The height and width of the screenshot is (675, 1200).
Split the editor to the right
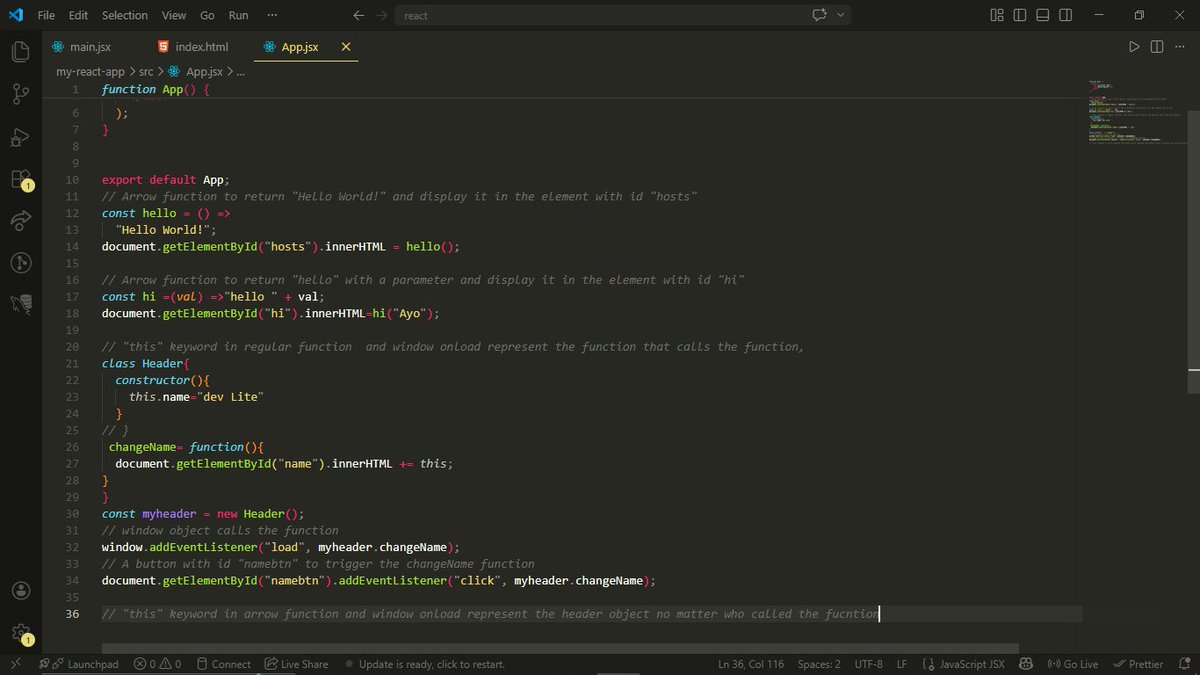click(1157, 47)
